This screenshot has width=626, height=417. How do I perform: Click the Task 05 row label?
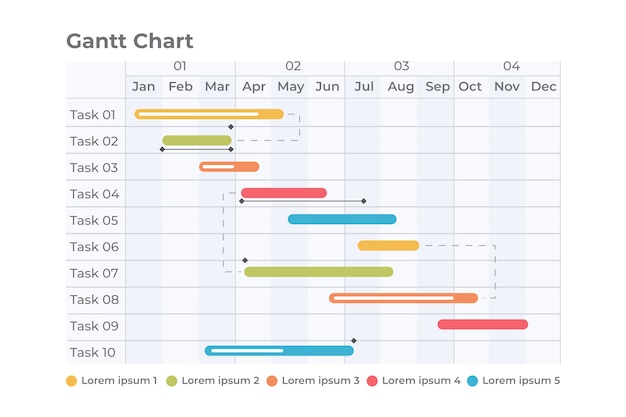pos(94,220)
